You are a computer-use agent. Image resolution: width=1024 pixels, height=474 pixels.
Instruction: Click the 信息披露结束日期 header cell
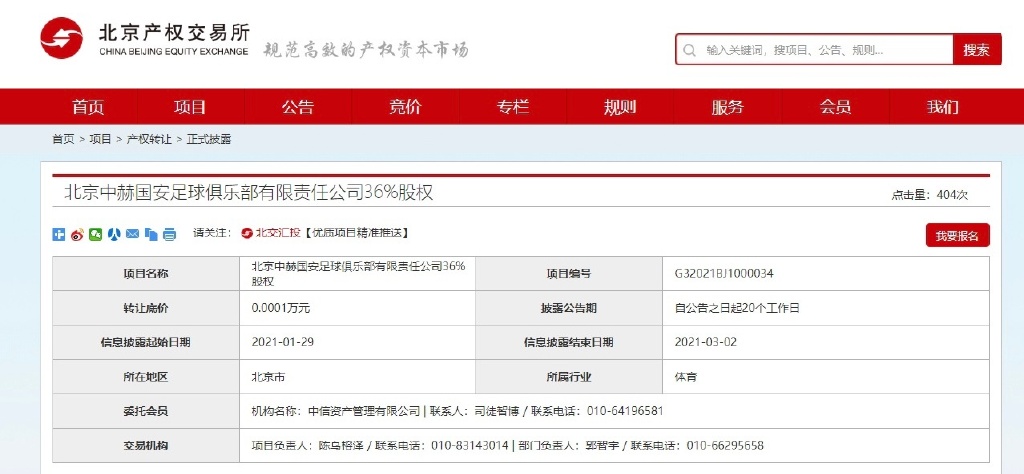[569, 342]
